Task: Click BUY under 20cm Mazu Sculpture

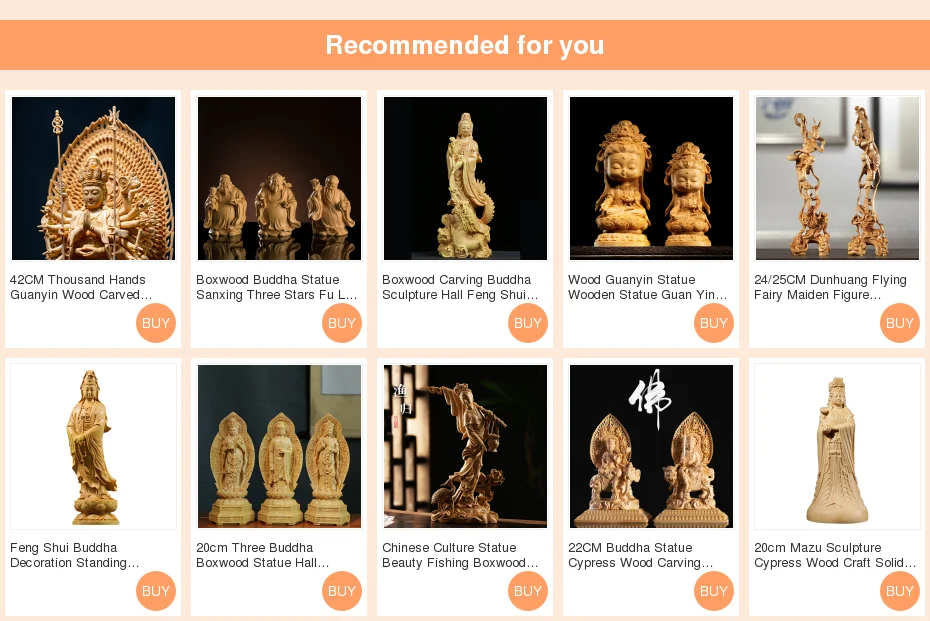Action: [900, 591]
